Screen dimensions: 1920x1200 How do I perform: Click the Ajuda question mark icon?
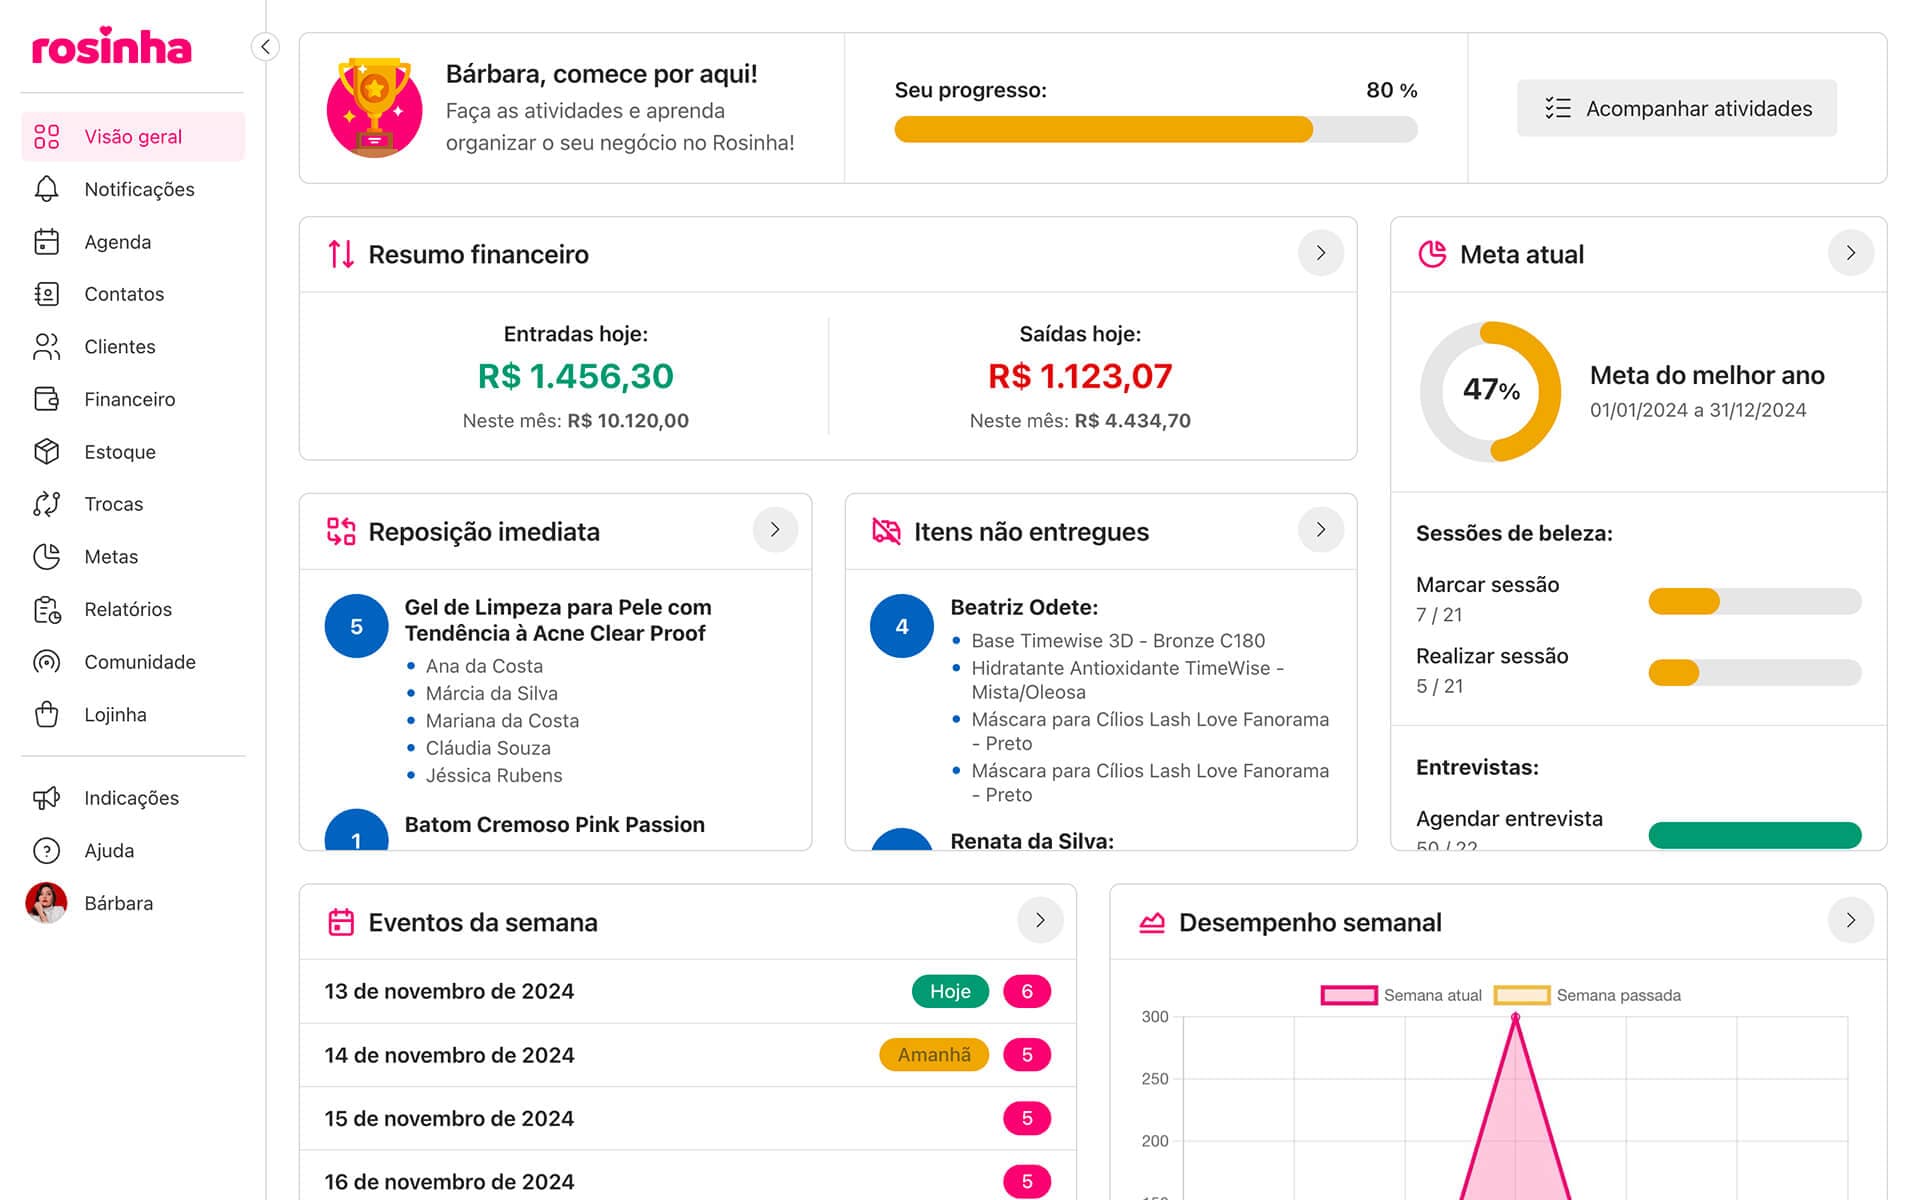point(46,851)
